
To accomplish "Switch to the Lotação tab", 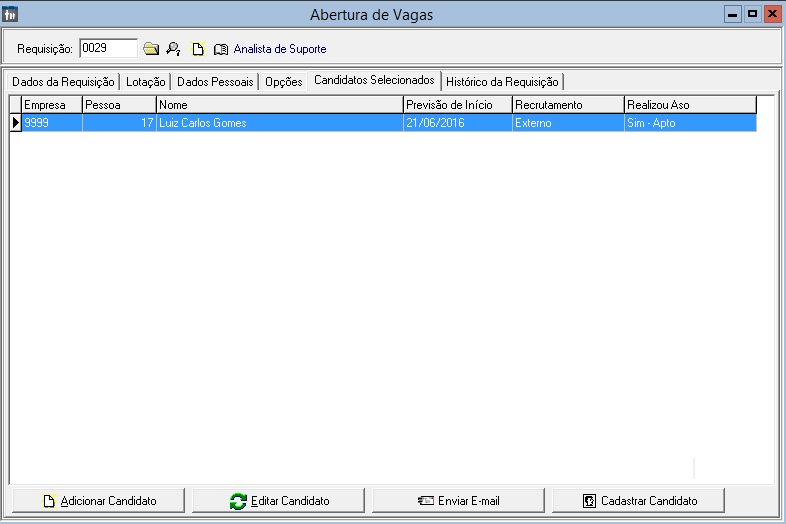I will point(146,82).
